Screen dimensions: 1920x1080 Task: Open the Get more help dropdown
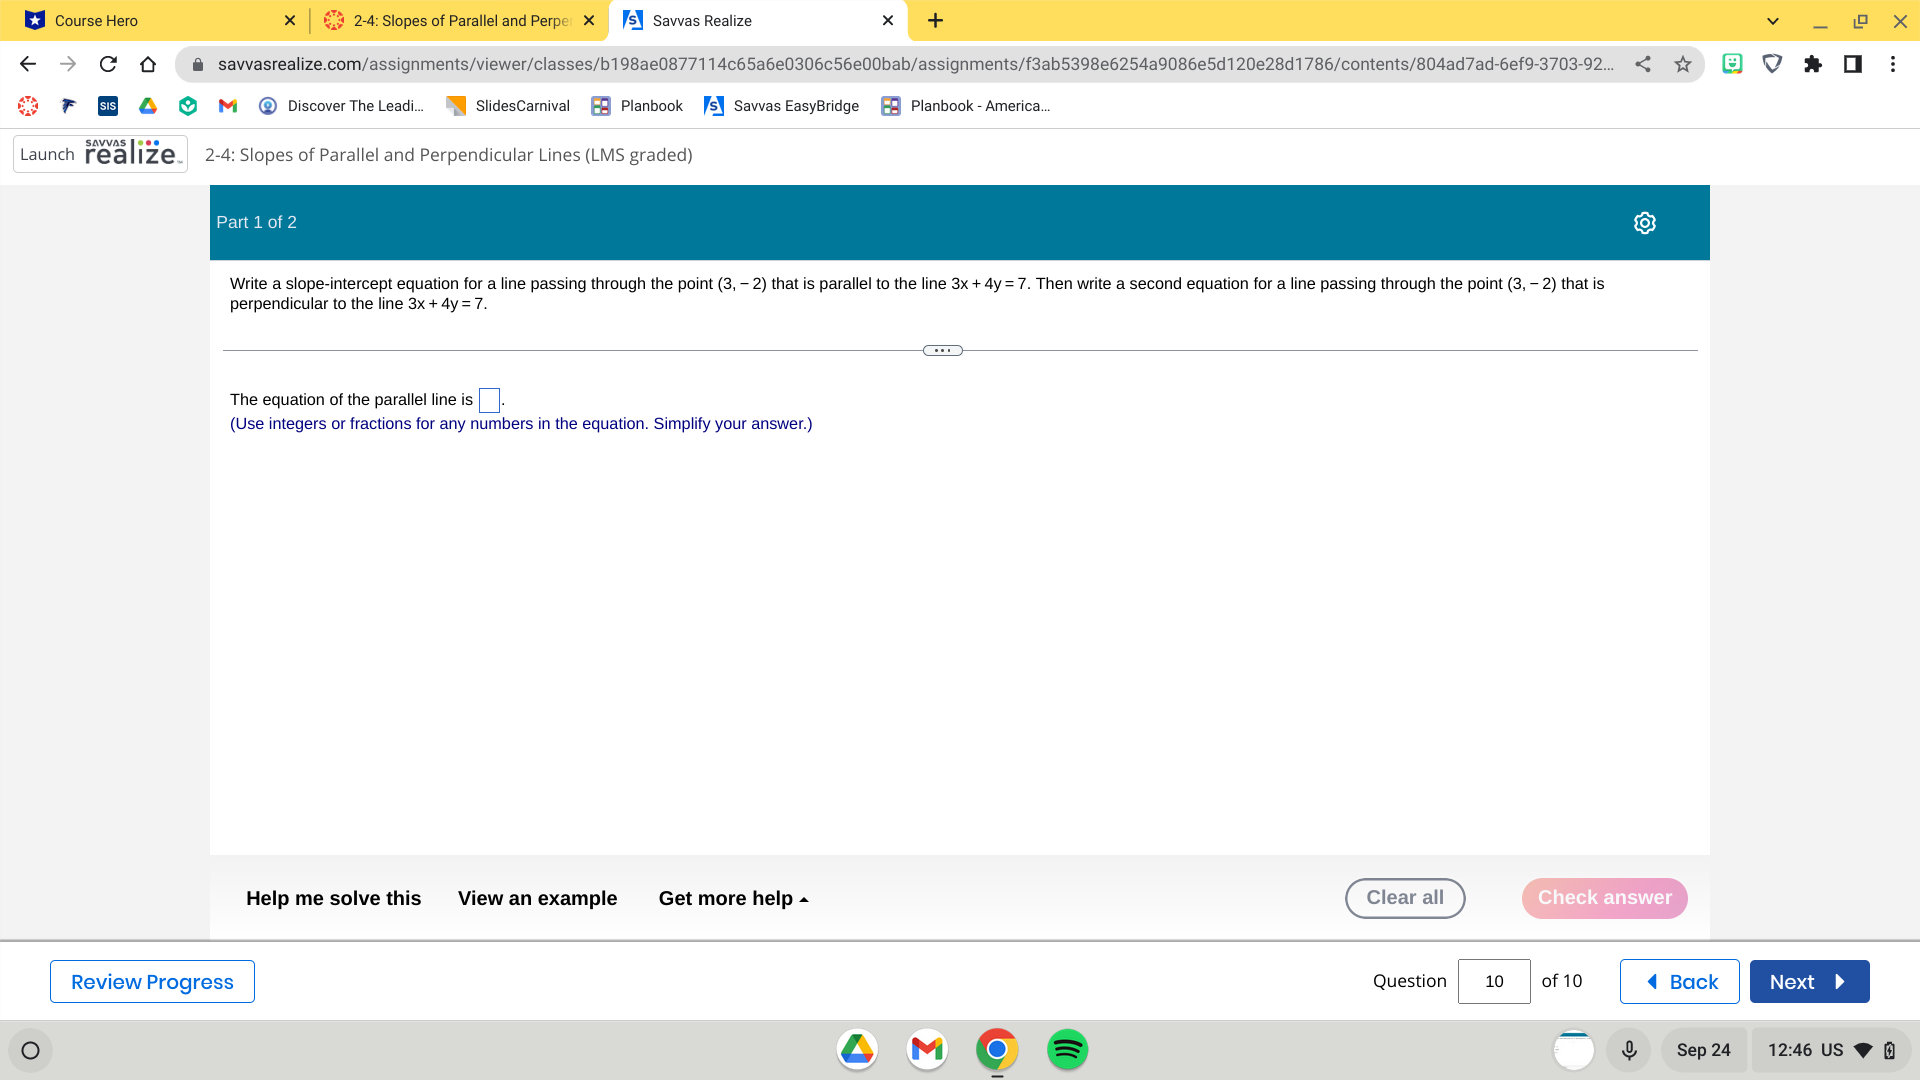(x=732, y=898)
